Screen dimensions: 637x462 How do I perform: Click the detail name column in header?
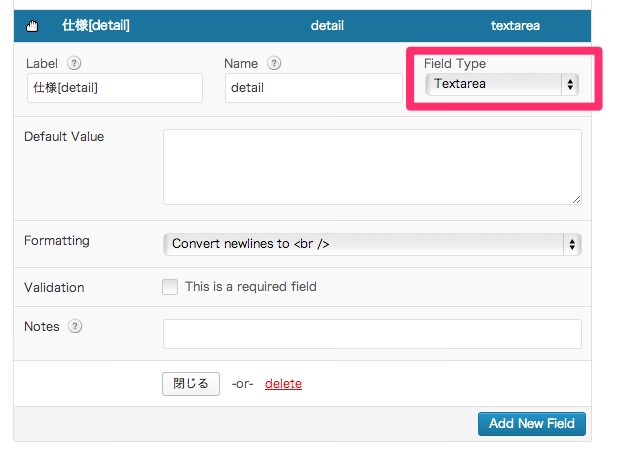[x=327, y=26]
